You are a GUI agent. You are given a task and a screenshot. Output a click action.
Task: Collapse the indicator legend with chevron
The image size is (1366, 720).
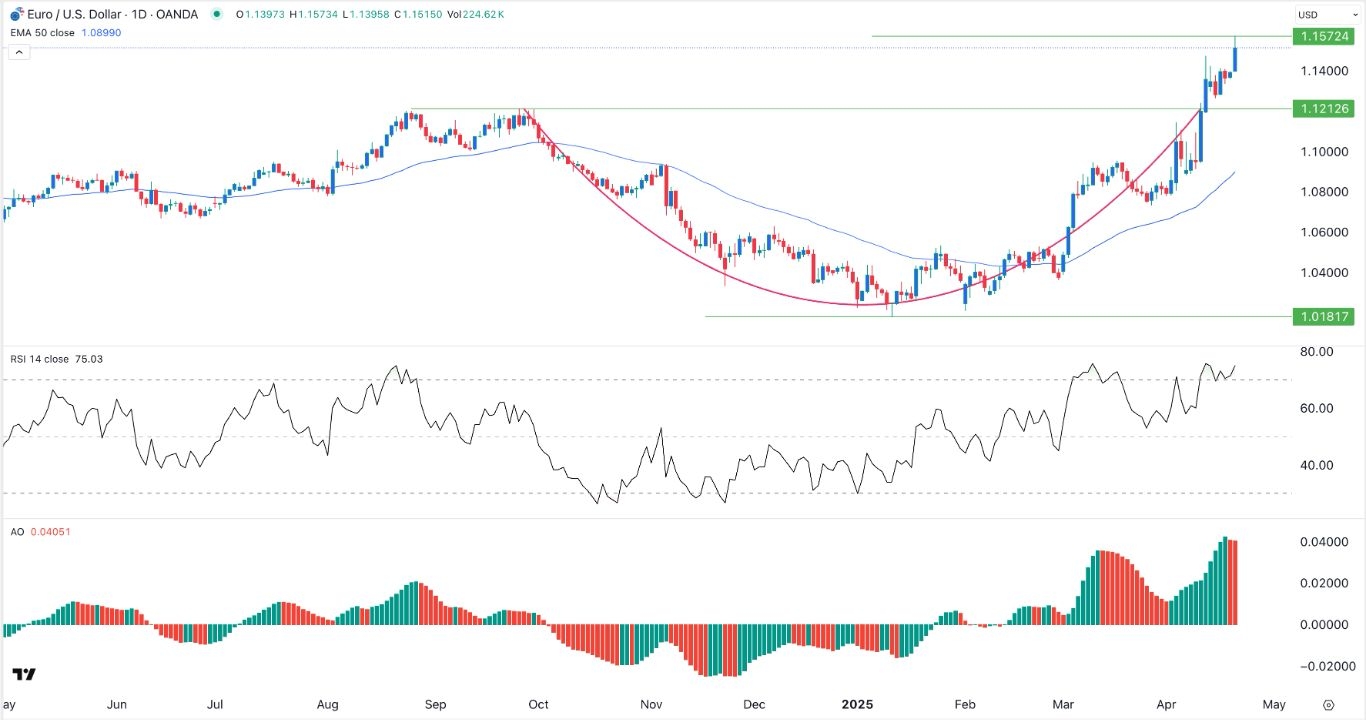point(18,50)
